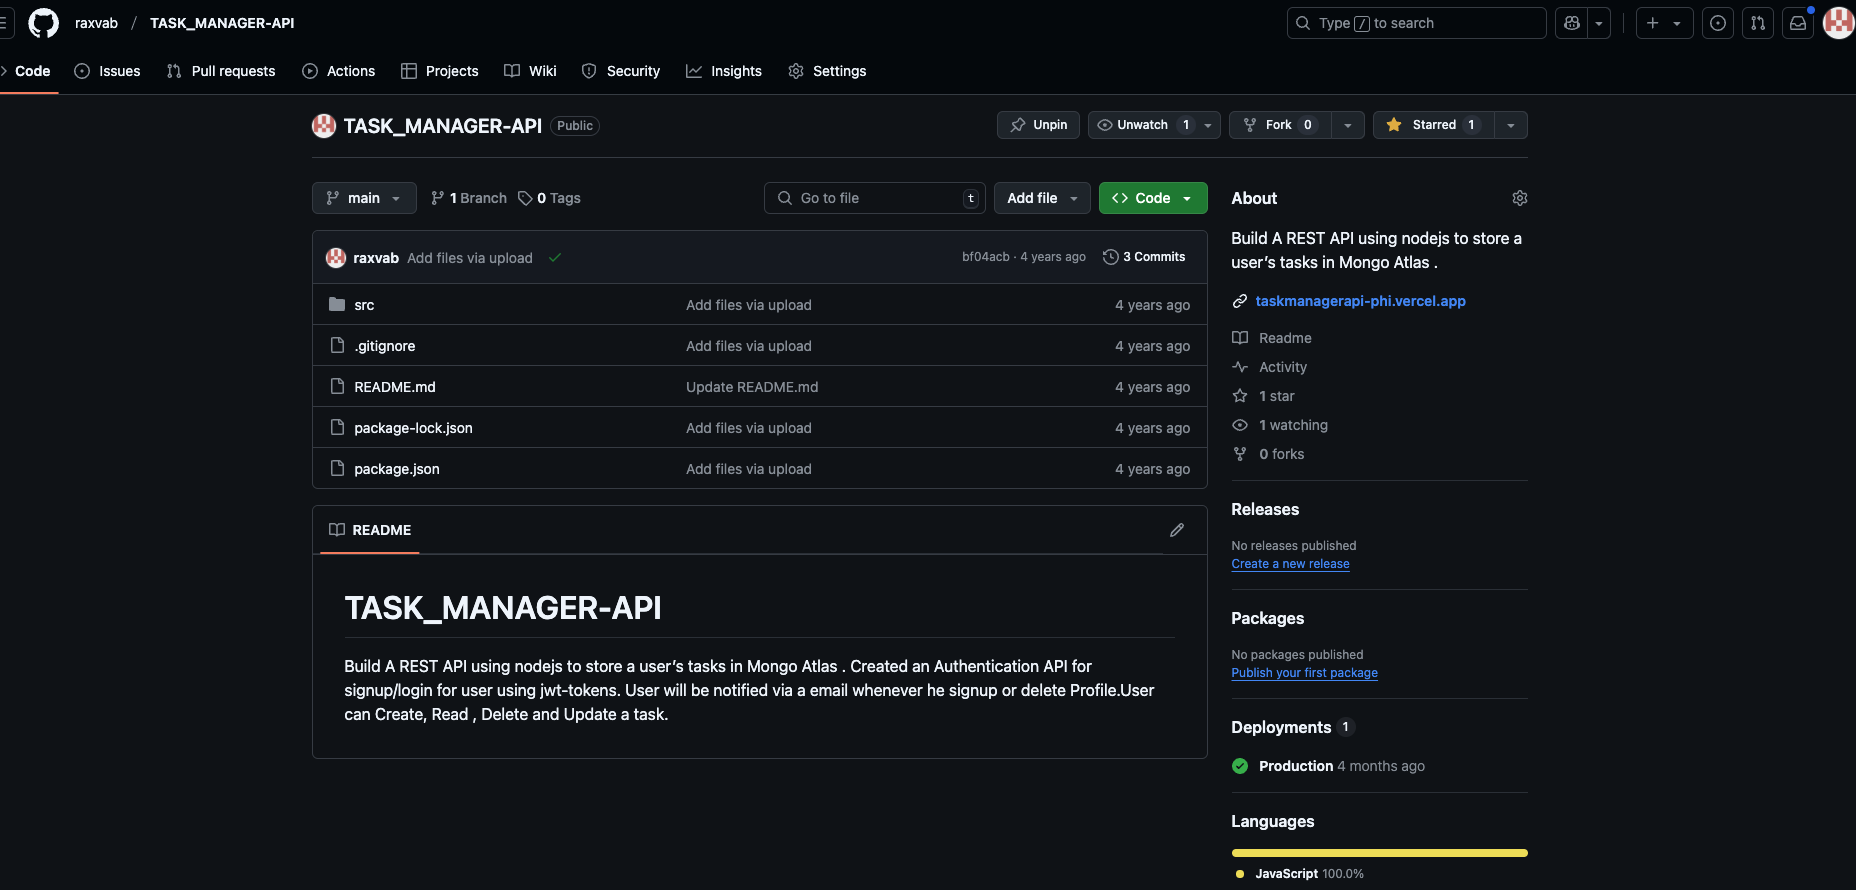Fork the repository
Image resolution: width=1856 pixels, height=890 pixels.
1281,125
